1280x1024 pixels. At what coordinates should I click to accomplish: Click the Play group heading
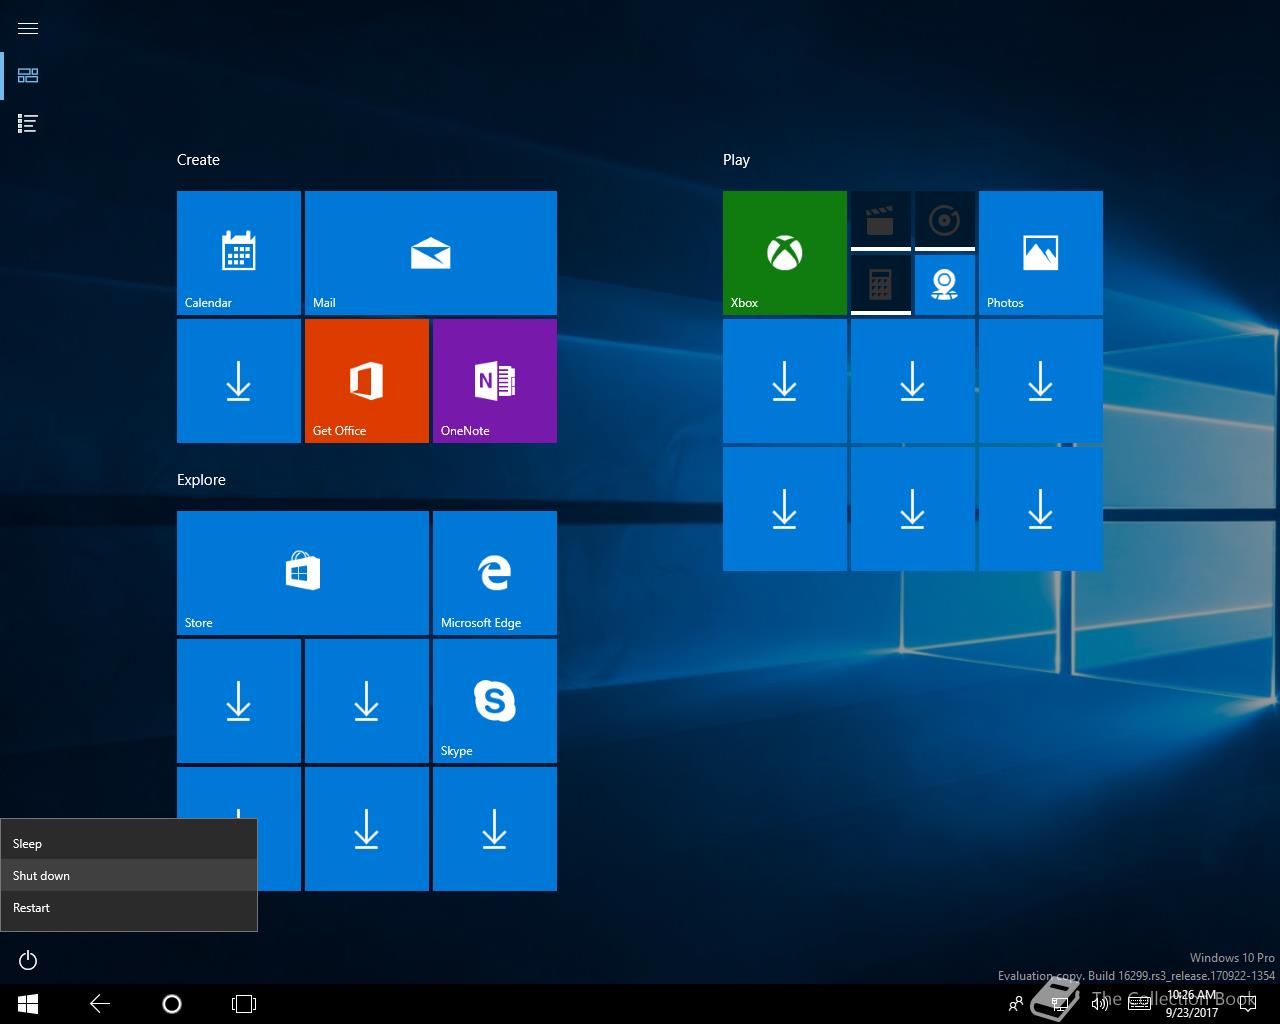point(736,160)
